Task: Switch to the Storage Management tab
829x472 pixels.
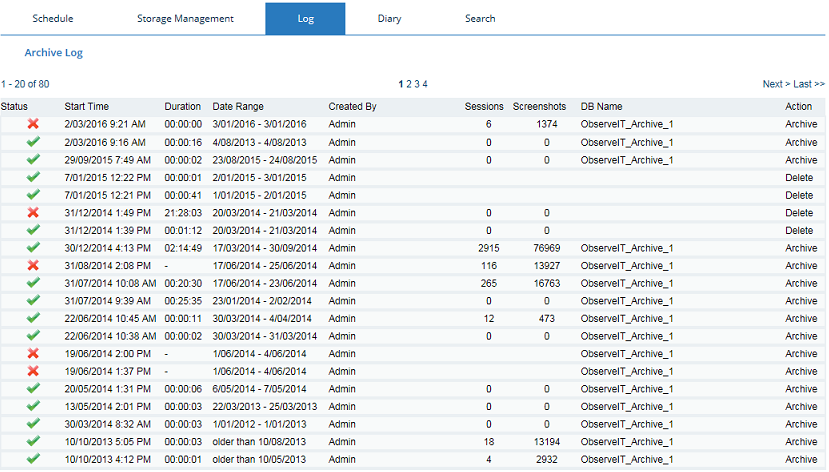Action: [185, 19]
